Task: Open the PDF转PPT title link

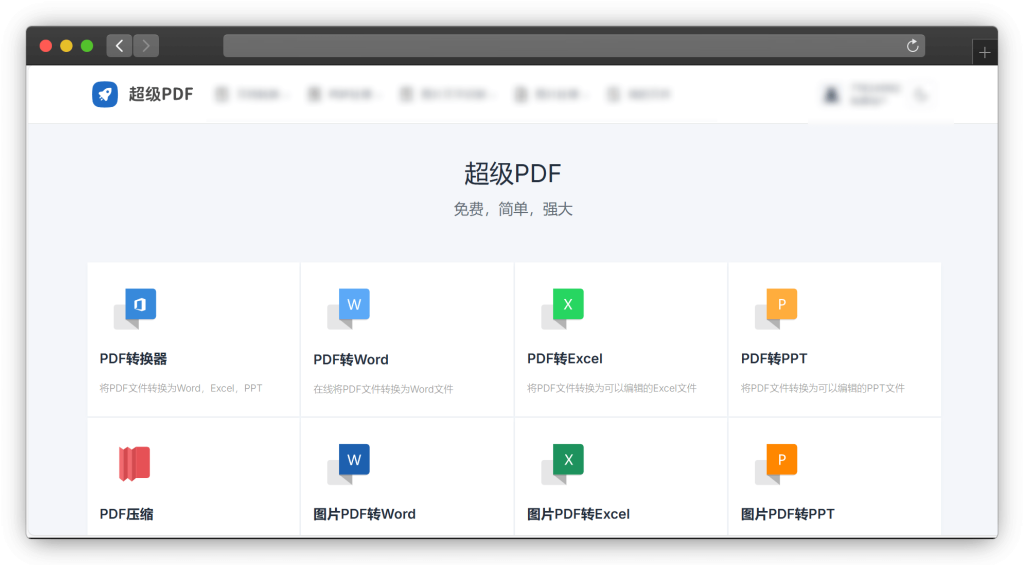Action: click(x=774, y=359)
